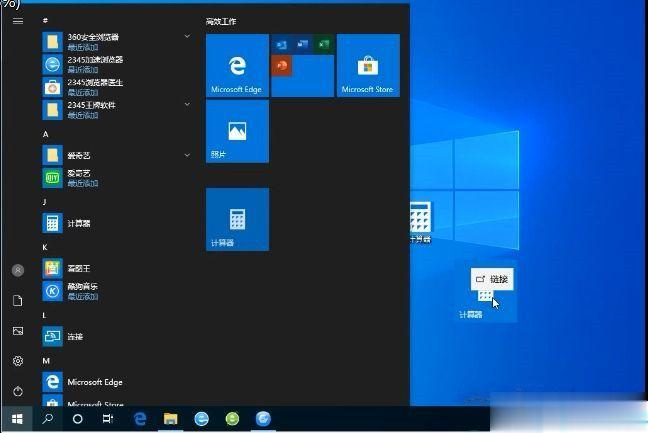Viewport: 648px width, 433px height.
Task: Open File Explorer from the taskbar
Action: pyautogui.click(x=170, y=419)
